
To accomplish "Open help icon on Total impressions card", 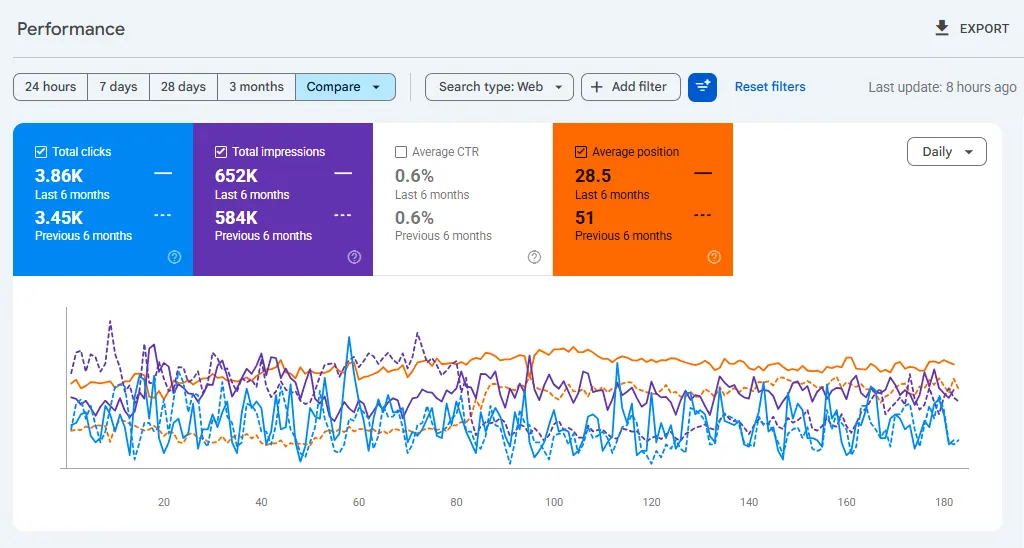I will (x=354, y=257).
